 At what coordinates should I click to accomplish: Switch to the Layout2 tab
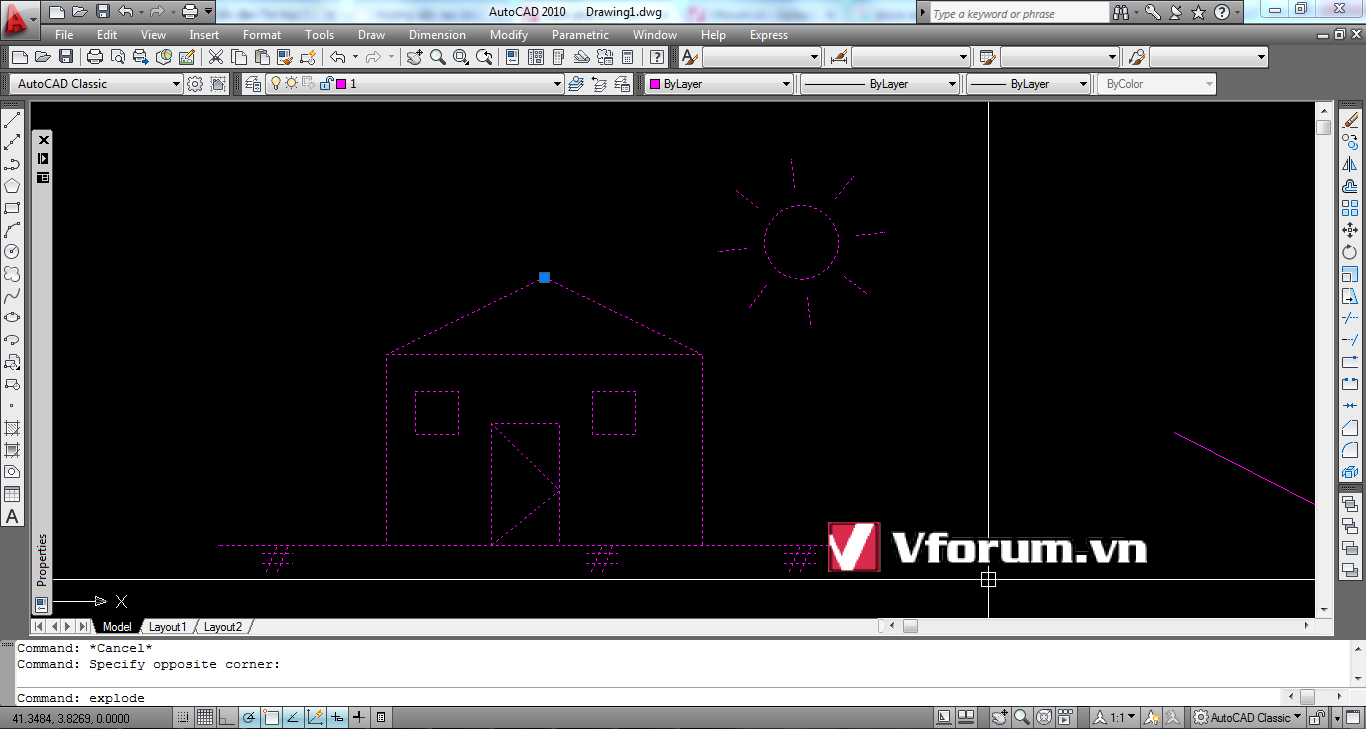[x=222, y=627]
